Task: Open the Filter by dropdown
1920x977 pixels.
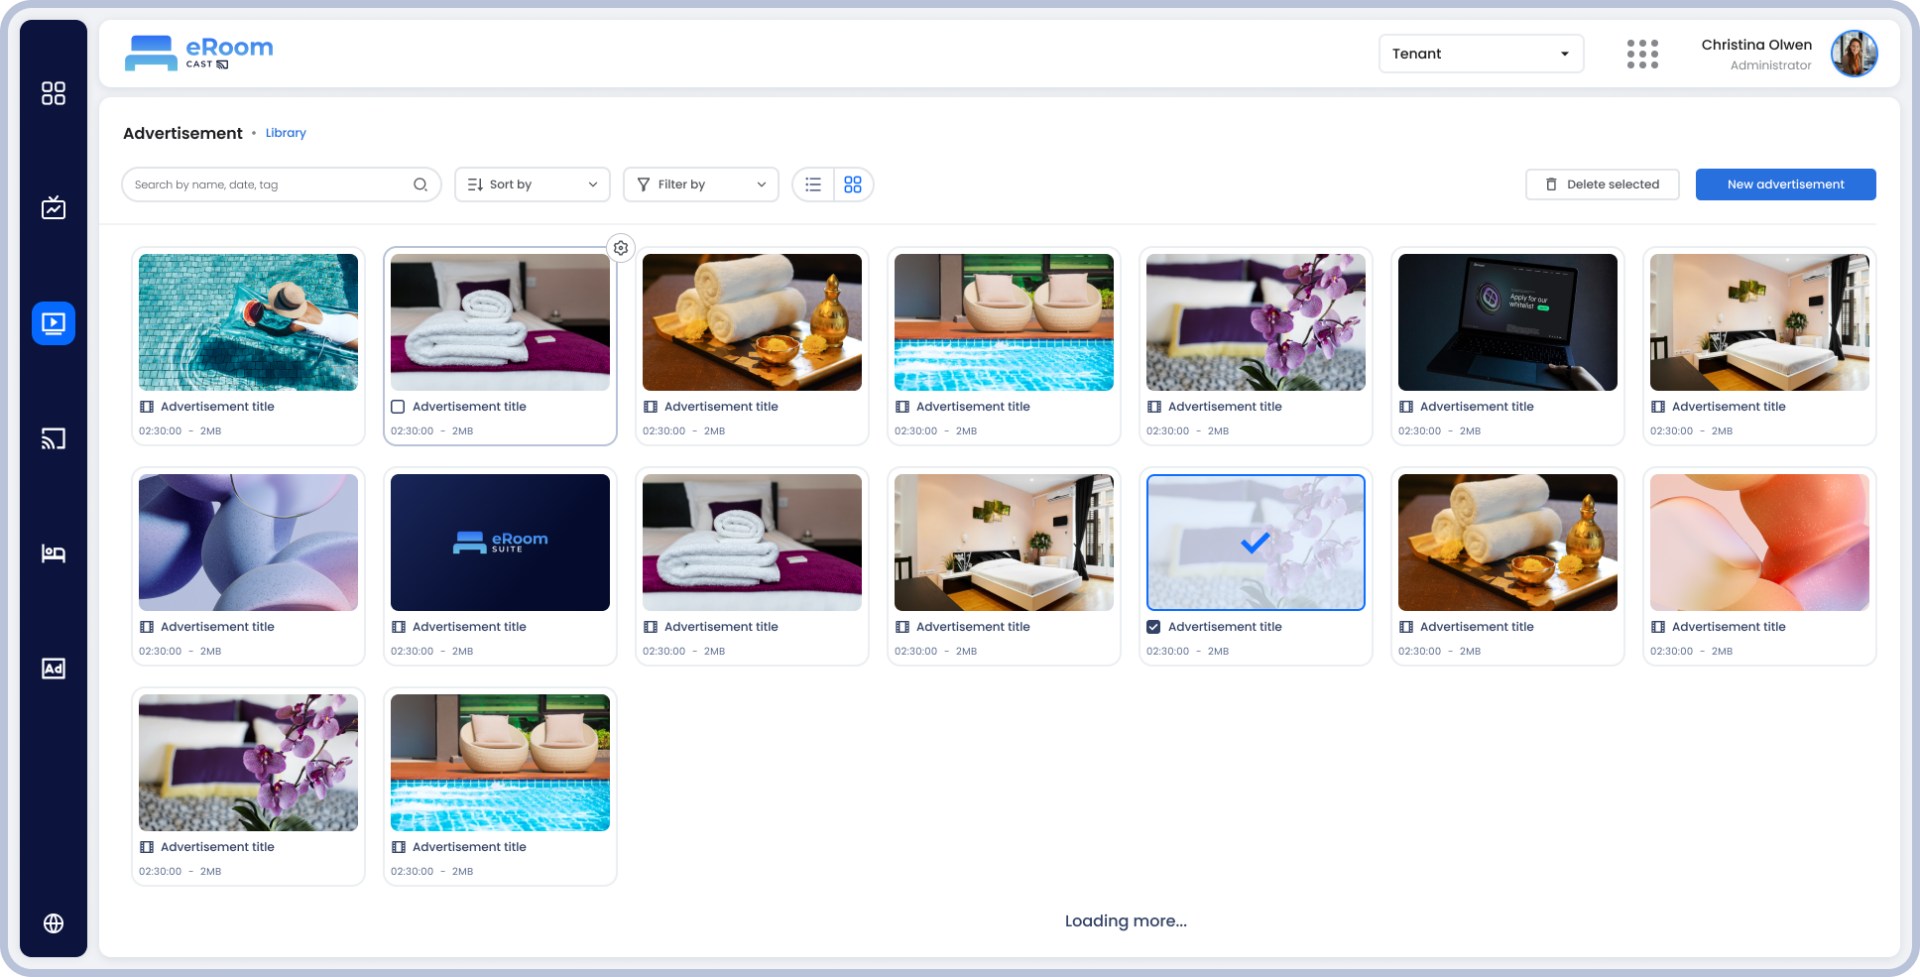Action: [x=700, y=185]
